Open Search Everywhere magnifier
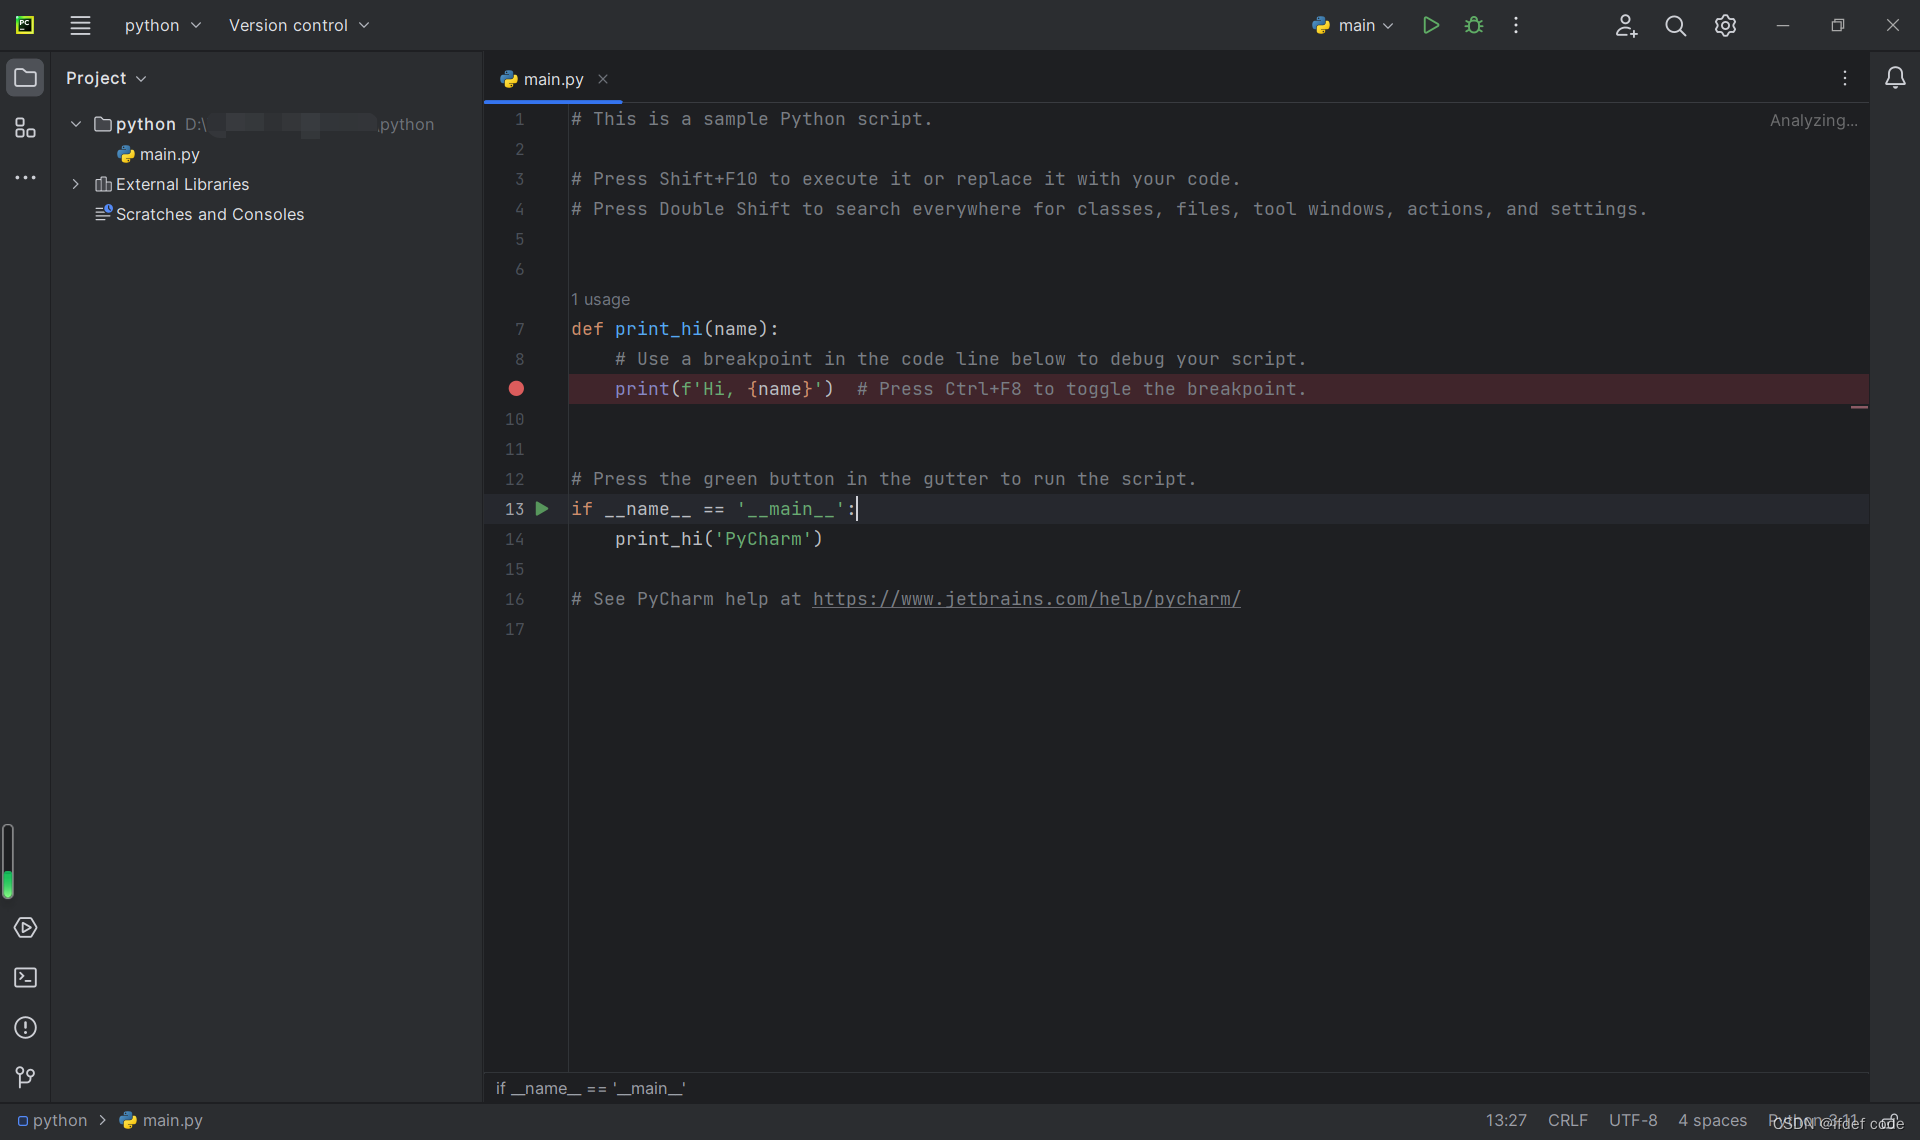 click(1675, 25)
